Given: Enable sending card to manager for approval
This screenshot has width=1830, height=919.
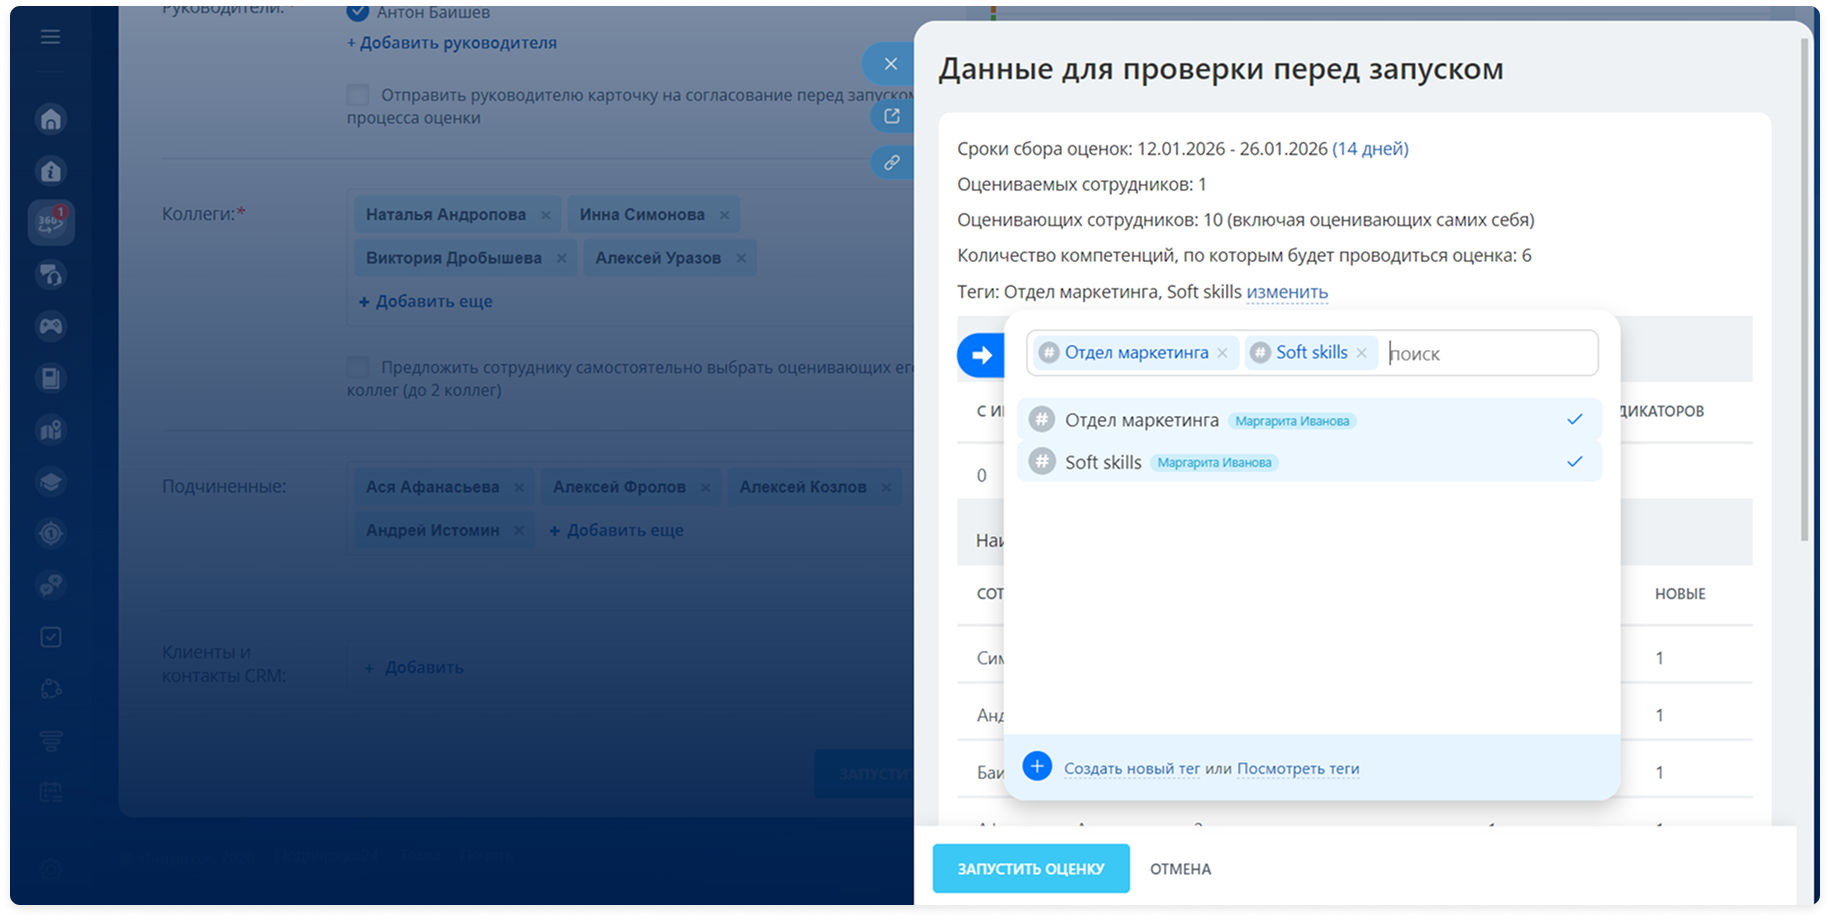Looking at the screenshot, I should pos(358,95).
